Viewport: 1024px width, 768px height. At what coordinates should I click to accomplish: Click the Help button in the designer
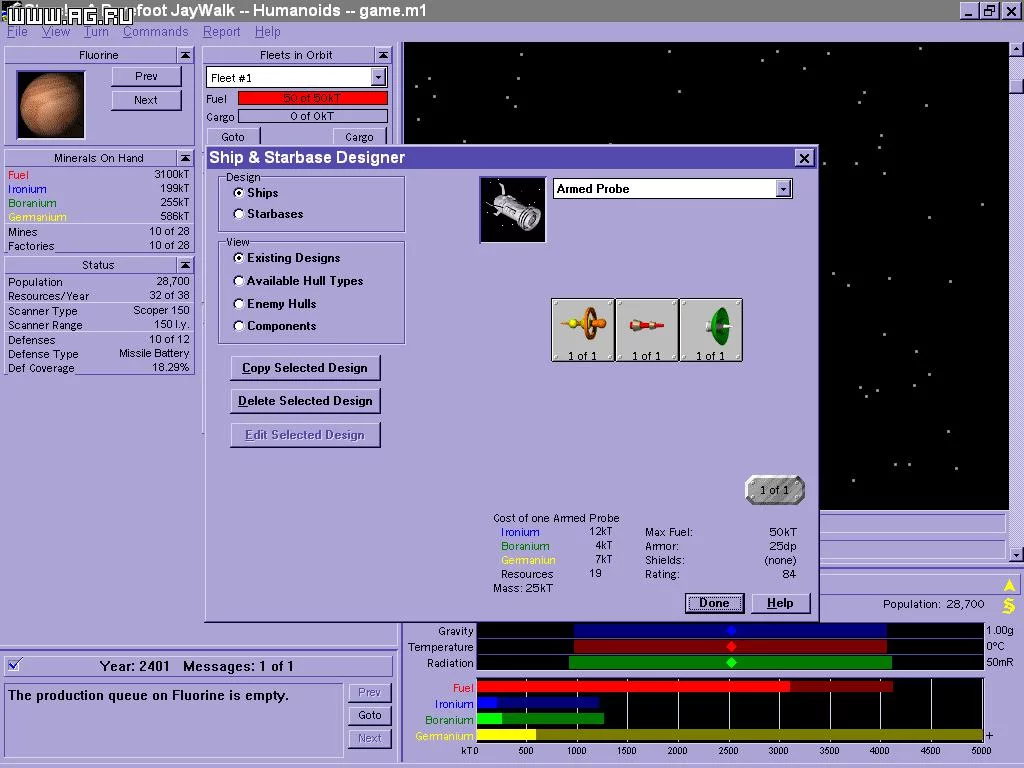(780, 603)
